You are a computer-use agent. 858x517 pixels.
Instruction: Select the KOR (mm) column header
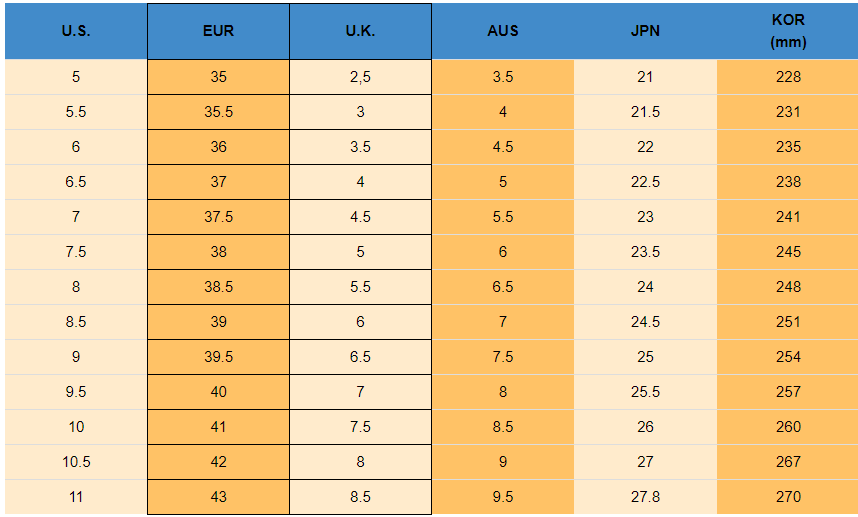point(788,31)
